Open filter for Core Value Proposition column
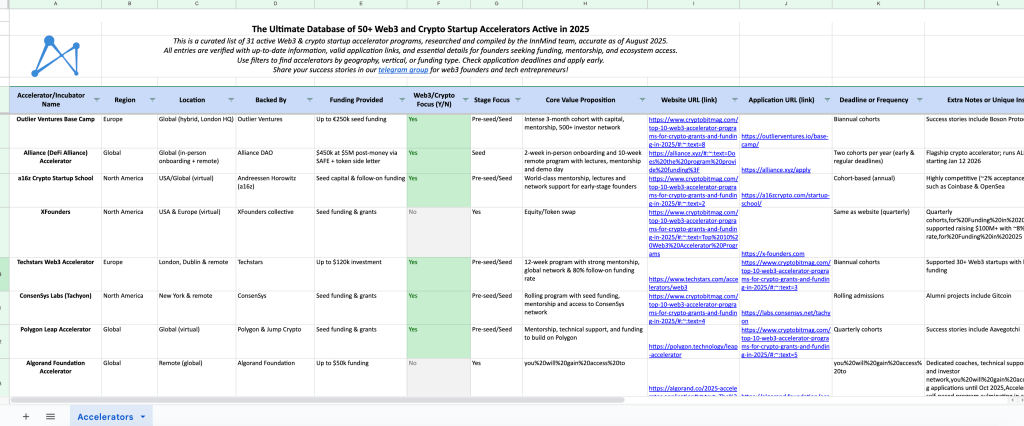1024x426 pixels. click(643, 100)
